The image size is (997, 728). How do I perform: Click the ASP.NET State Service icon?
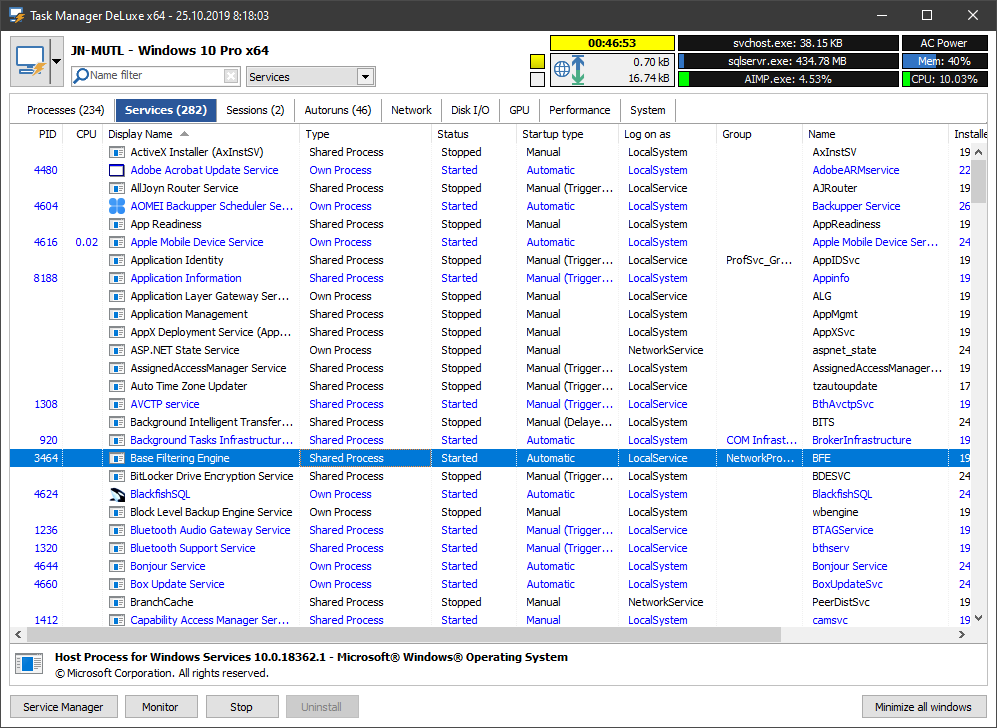(x=116, y=350)
